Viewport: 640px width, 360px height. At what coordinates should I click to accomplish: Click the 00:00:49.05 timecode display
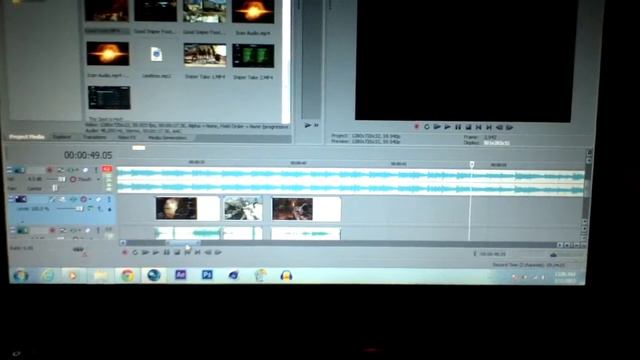(88, 155)
